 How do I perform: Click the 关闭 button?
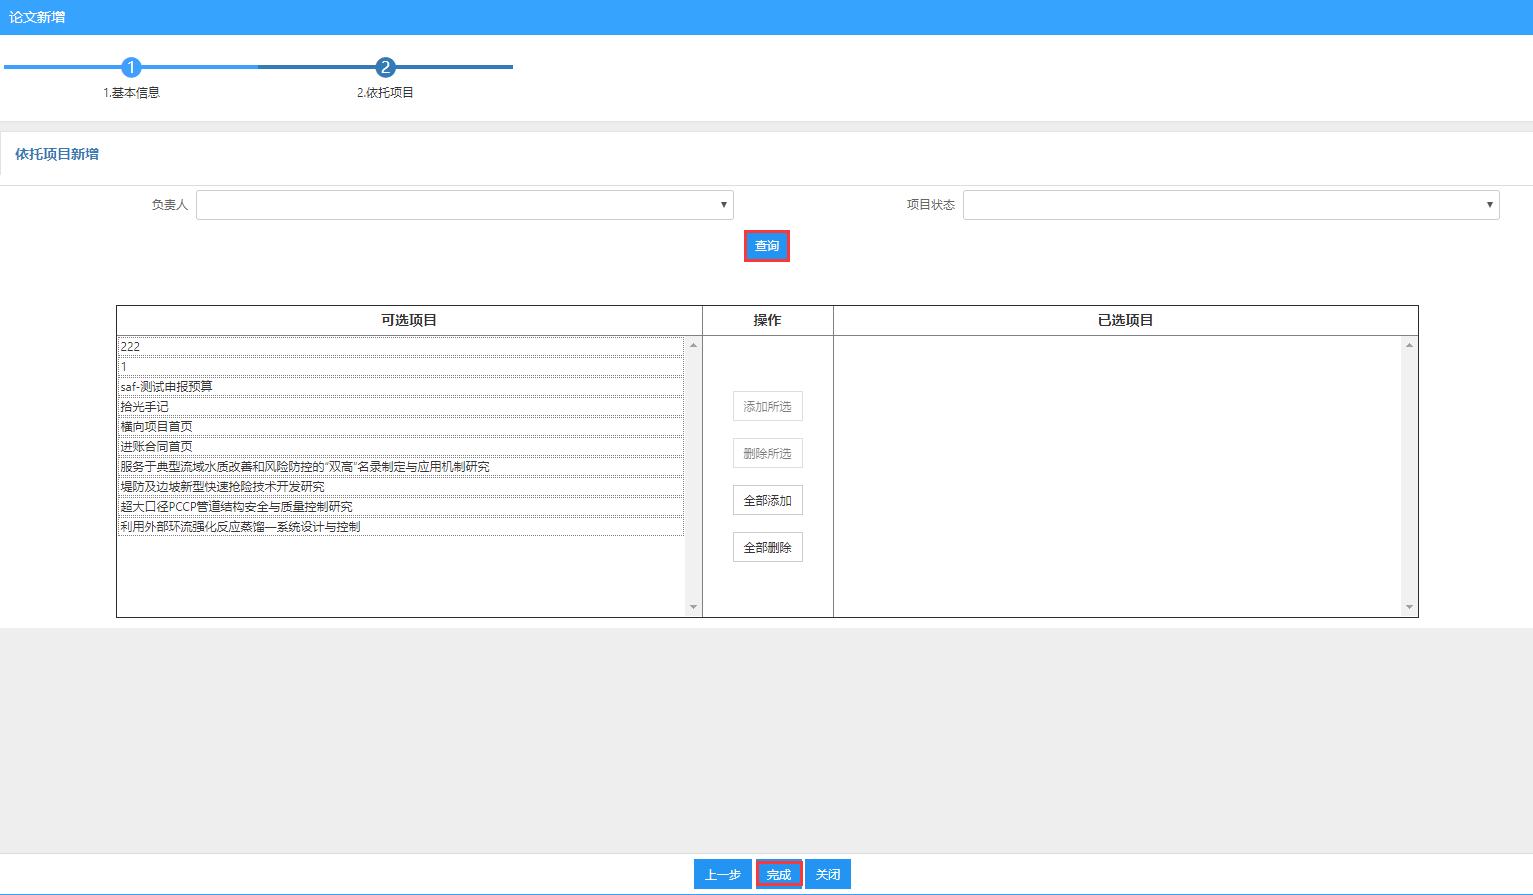pyautogui.click(x=828, y=875)
